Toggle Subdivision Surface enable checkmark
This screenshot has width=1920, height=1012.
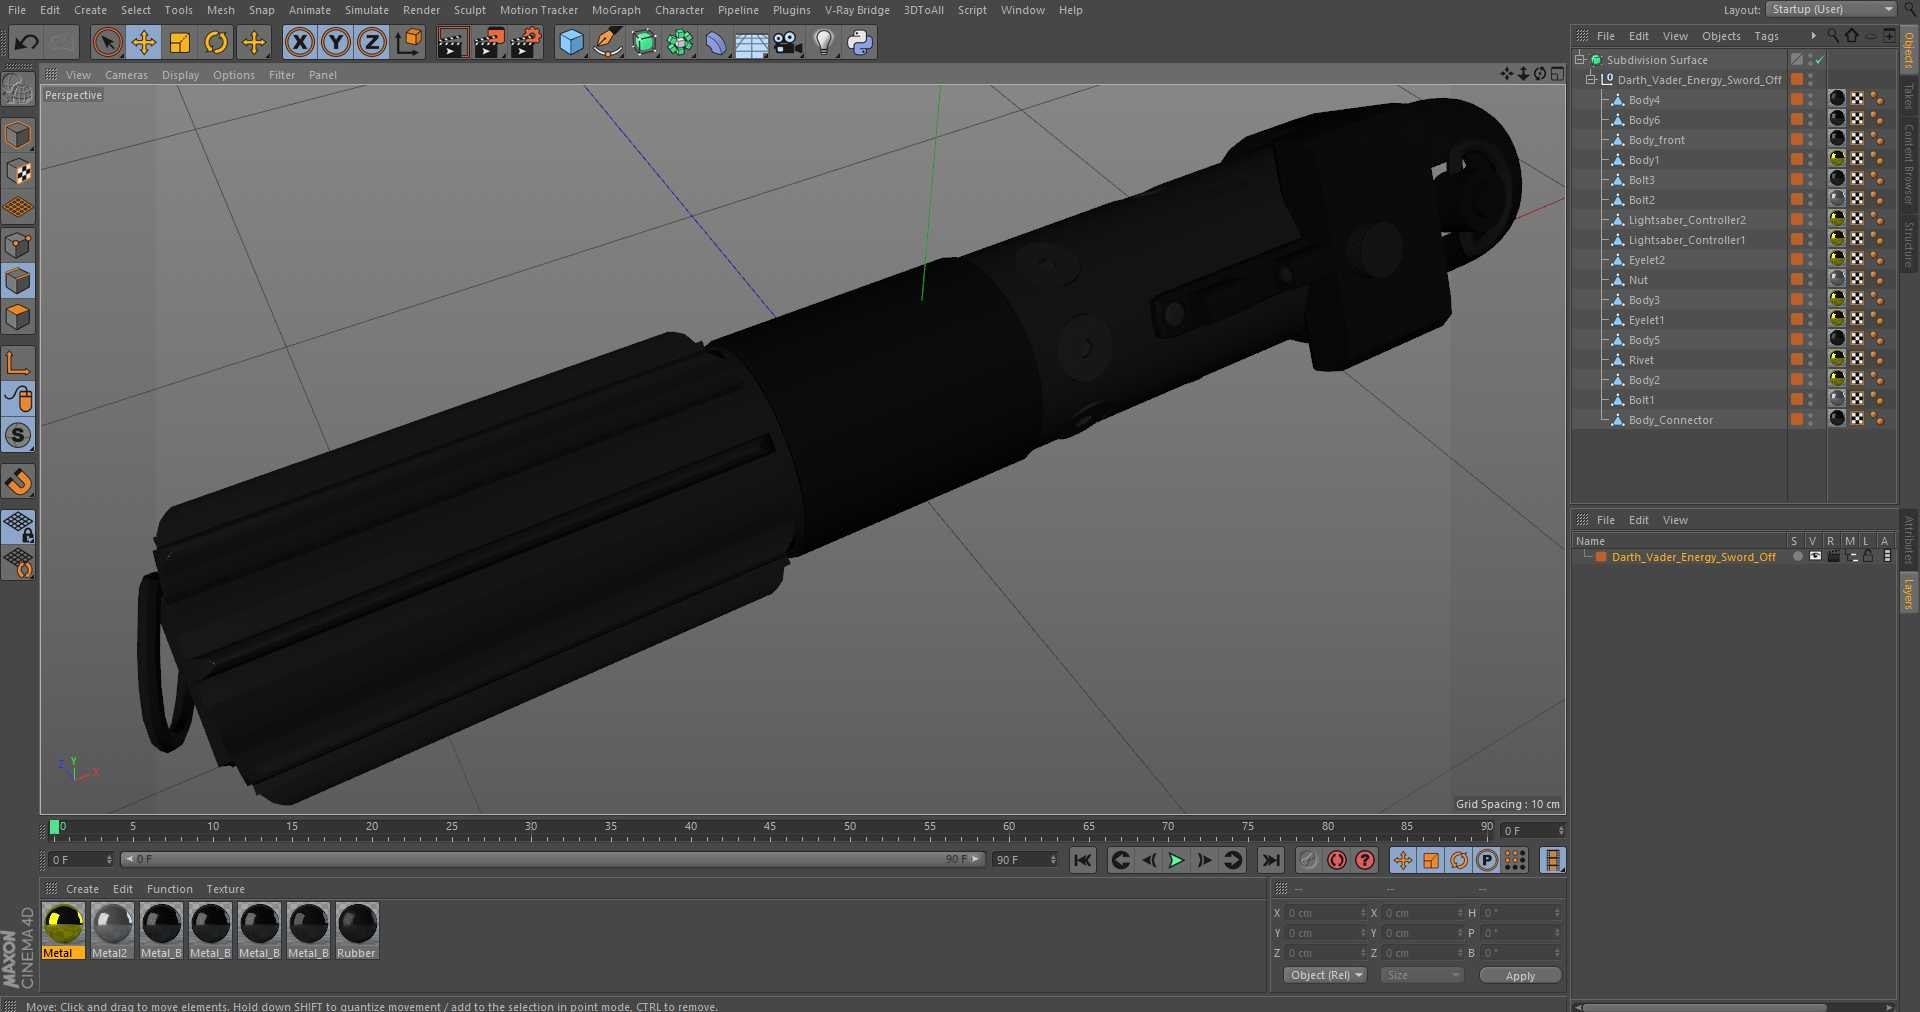pyautogui.click(x=1820, y=60)
